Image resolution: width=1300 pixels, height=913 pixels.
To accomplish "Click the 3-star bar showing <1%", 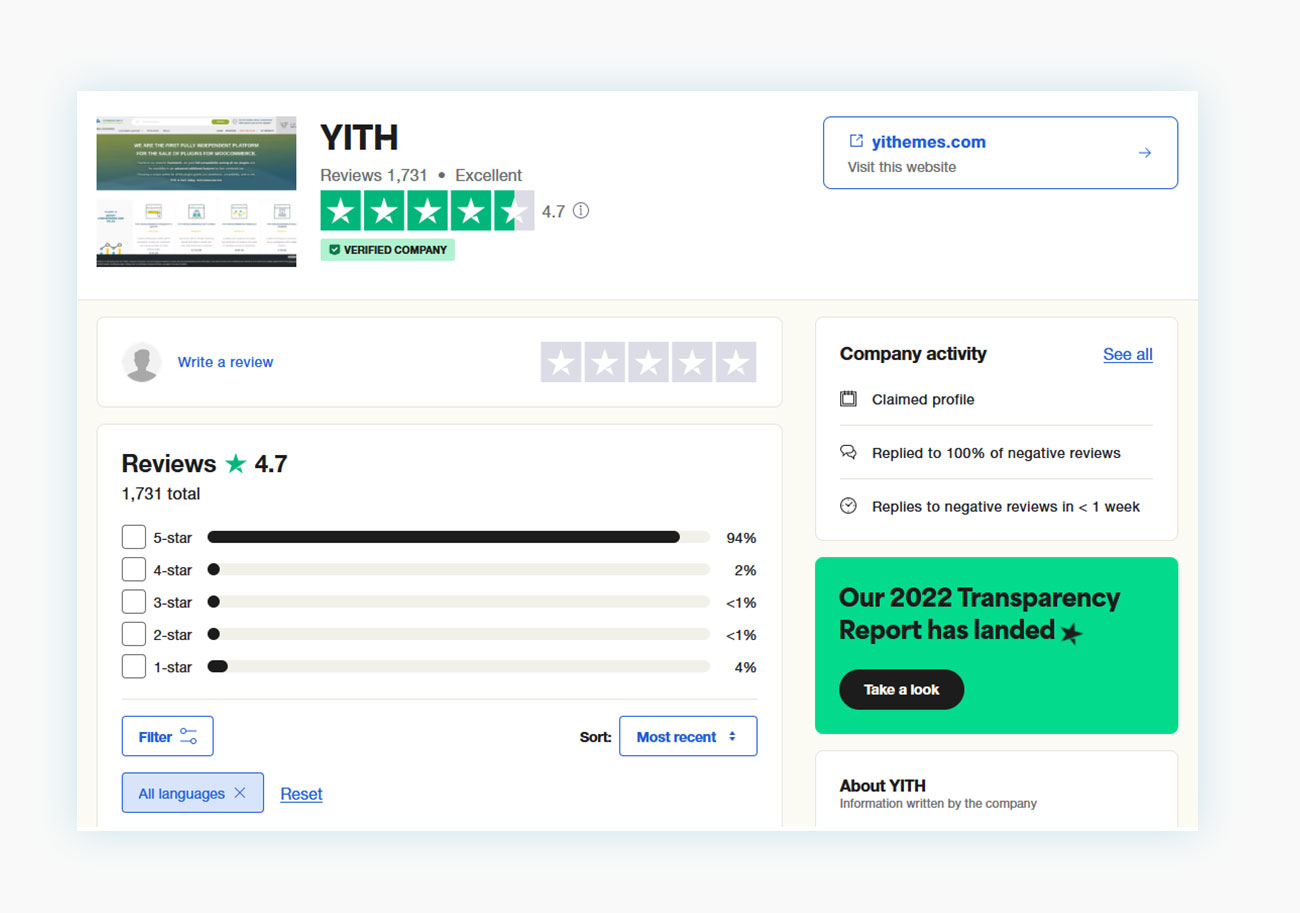I will [x=458, y=602].
